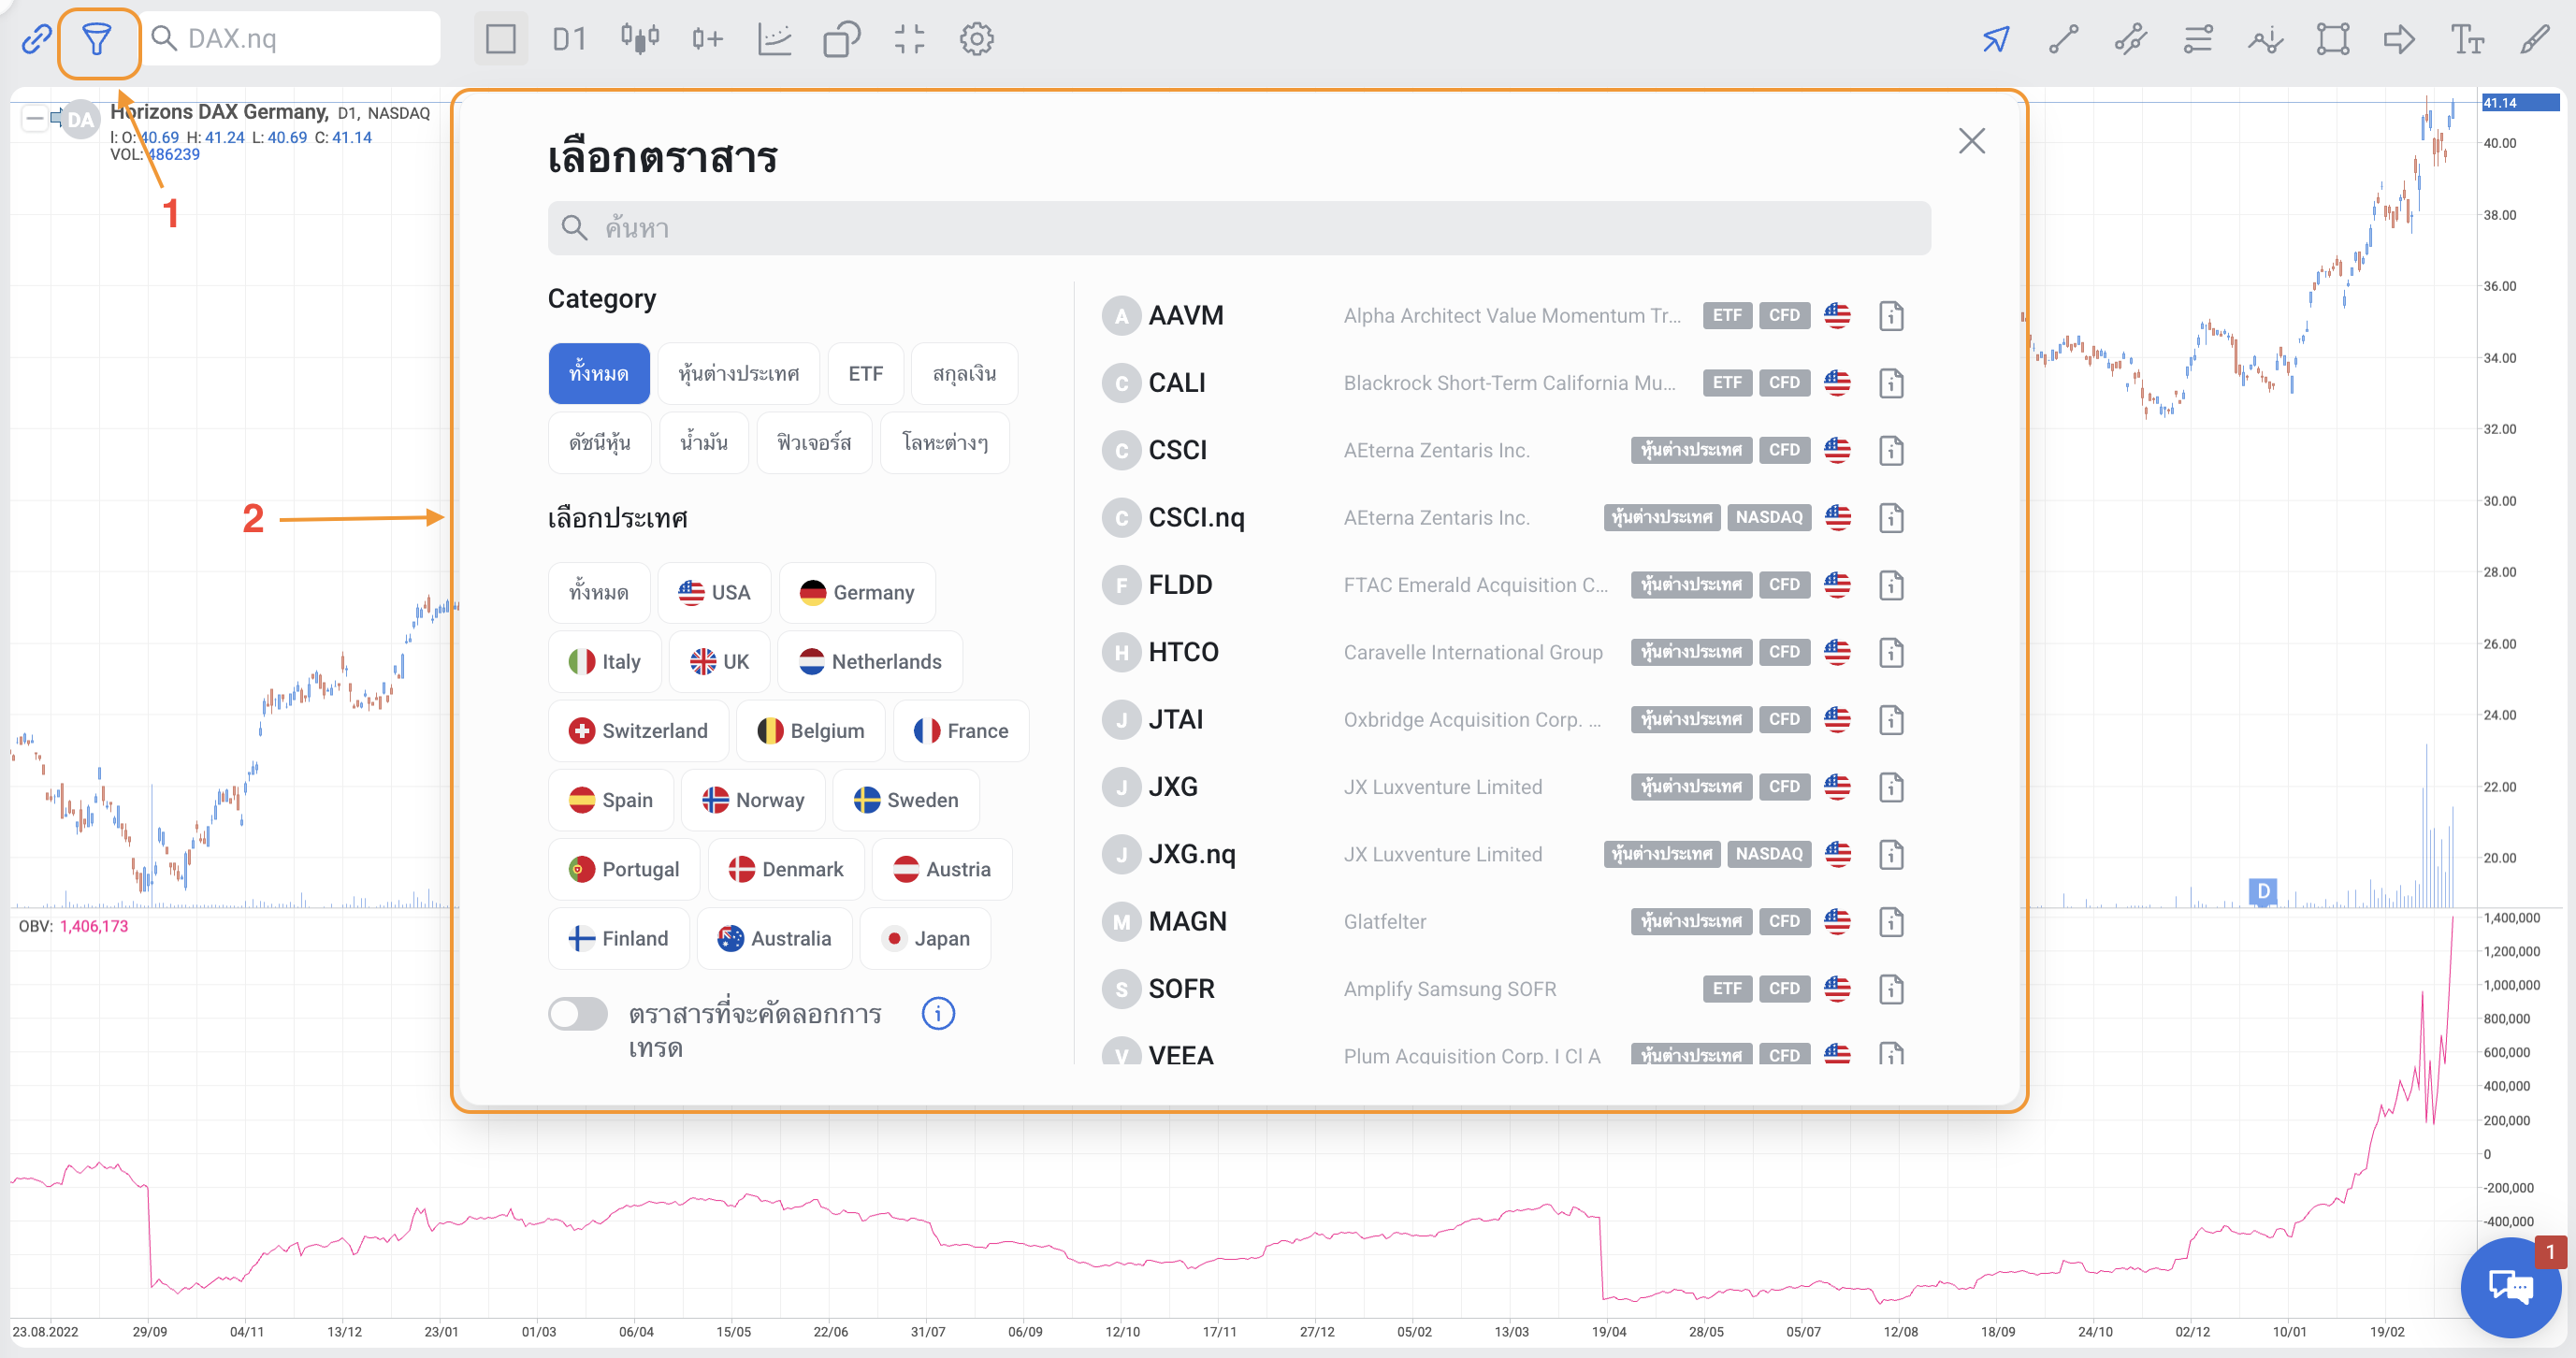Select the trend line drawing tool

tap(2063, 40)
